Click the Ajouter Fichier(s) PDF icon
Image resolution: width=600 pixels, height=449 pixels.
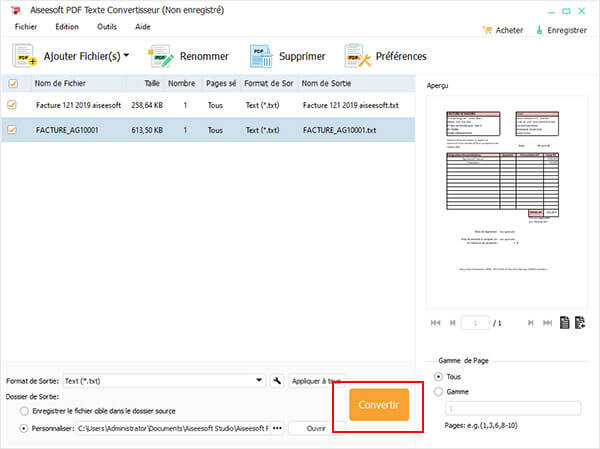pos(24,56)
